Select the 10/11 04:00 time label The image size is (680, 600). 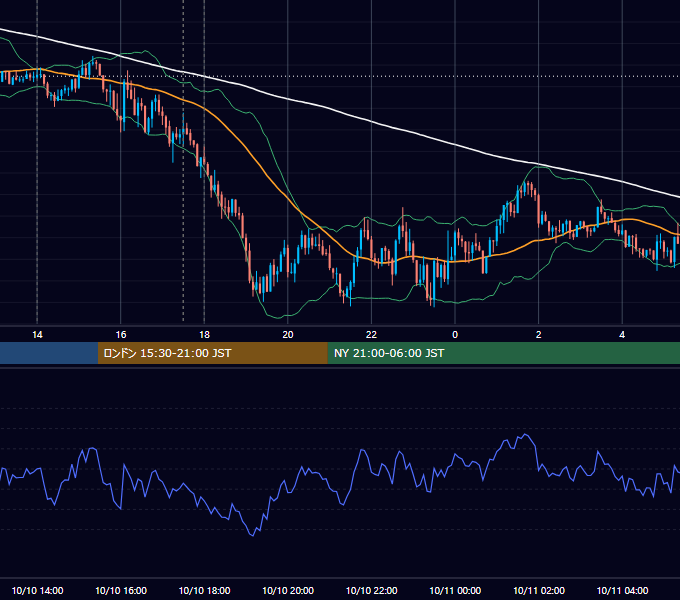click(622, 590)
